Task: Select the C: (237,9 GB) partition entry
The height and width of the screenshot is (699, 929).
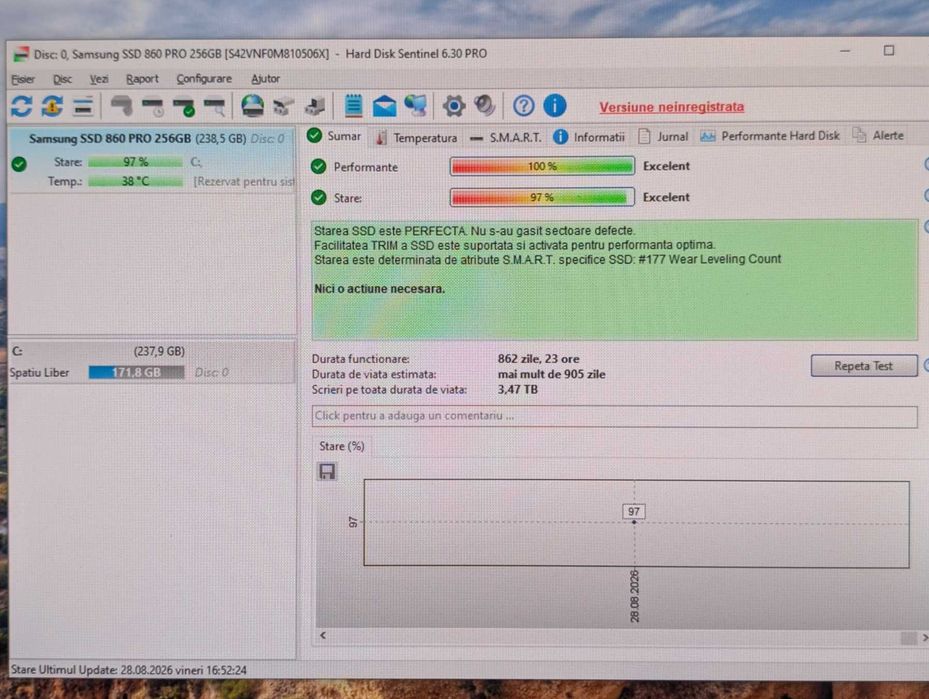Action: pyautogui.click(x=152, y=361)
